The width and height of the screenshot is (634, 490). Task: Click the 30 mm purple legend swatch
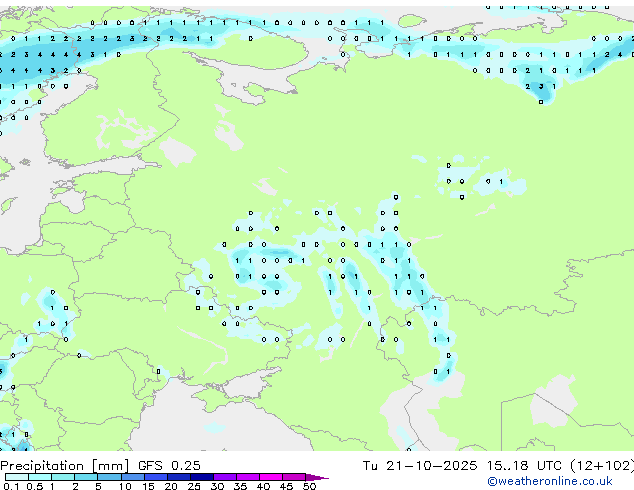click(225, 477)
